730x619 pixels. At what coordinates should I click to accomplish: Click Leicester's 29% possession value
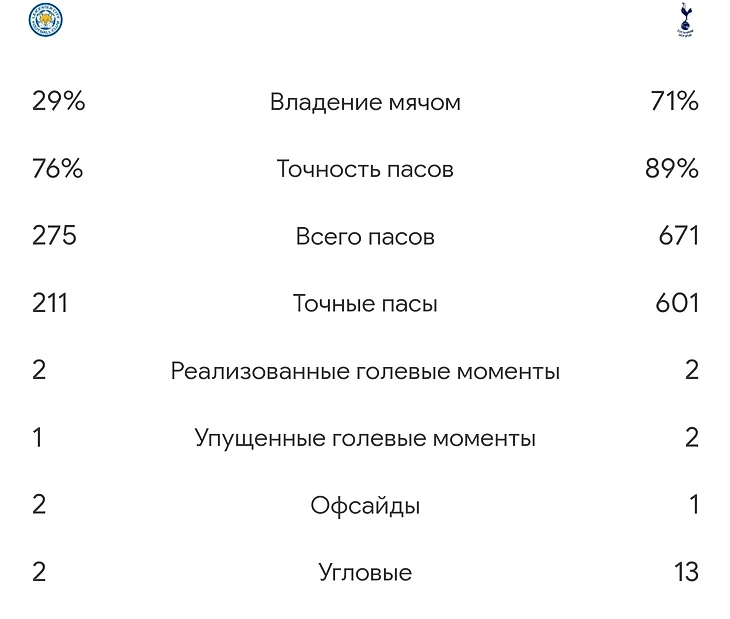pyautogui.click(x=59, y=101)
